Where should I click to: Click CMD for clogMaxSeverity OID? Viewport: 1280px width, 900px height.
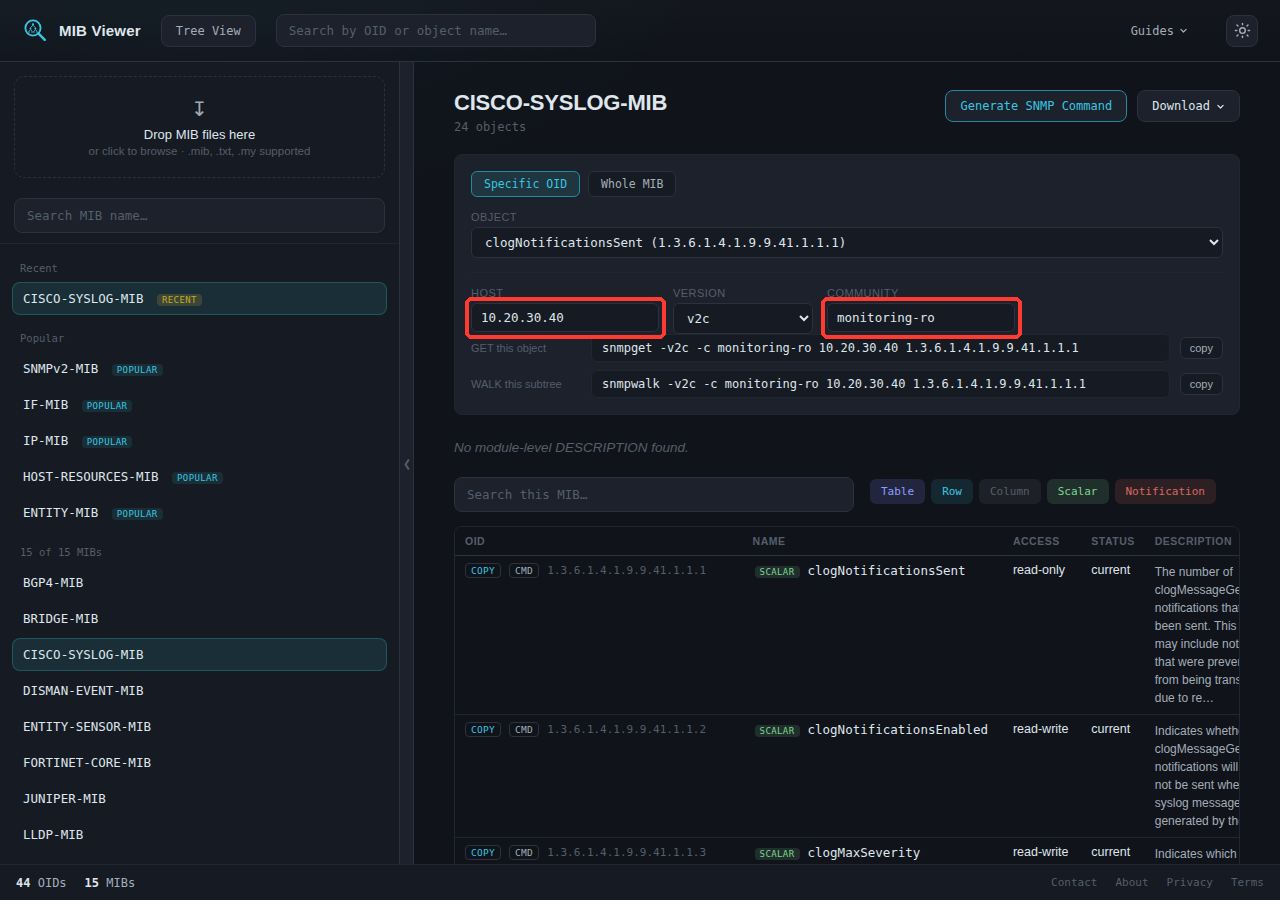click(524, 853)
